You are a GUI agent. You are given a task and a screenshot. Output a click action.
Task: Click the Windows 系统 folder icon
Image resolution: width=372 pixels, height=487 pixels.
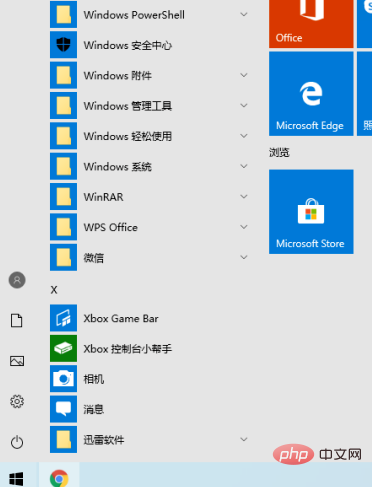[63, 166]
